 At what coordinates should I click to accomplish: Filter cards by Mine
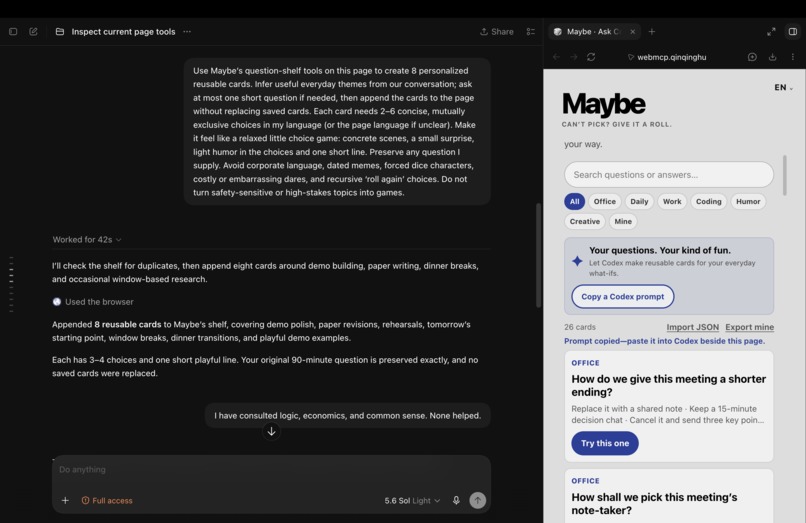click(623, 222)
